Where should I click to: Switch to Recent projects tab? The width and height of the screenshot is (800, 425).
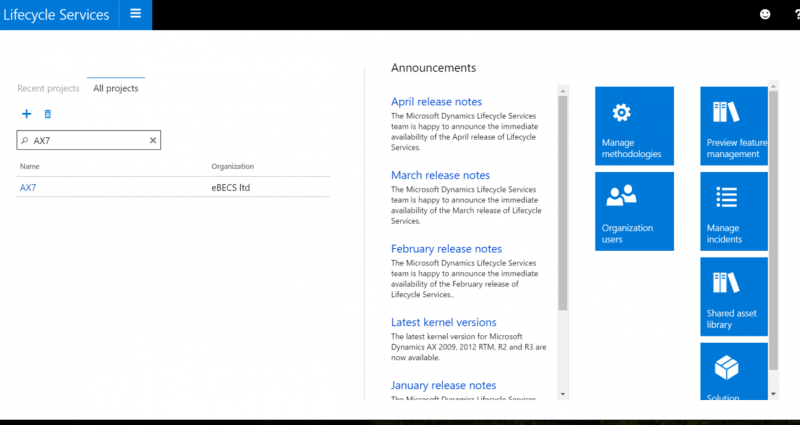point(48,88)
